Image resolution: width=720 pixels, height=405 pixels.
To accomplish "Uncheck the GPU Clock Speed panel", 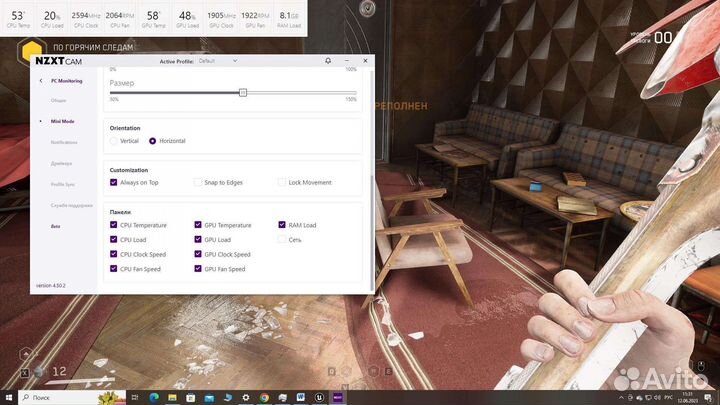I will tap(198, 254).
